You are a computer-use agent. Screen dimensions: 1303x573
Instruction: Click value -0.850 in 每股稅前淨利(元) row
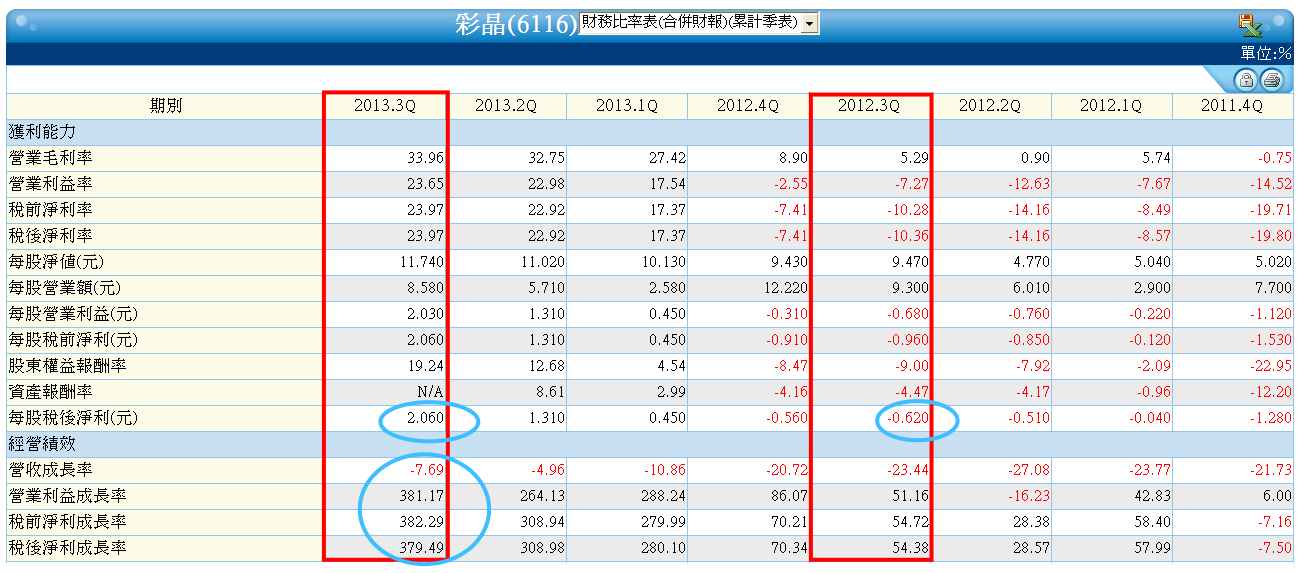point(1028,339)
